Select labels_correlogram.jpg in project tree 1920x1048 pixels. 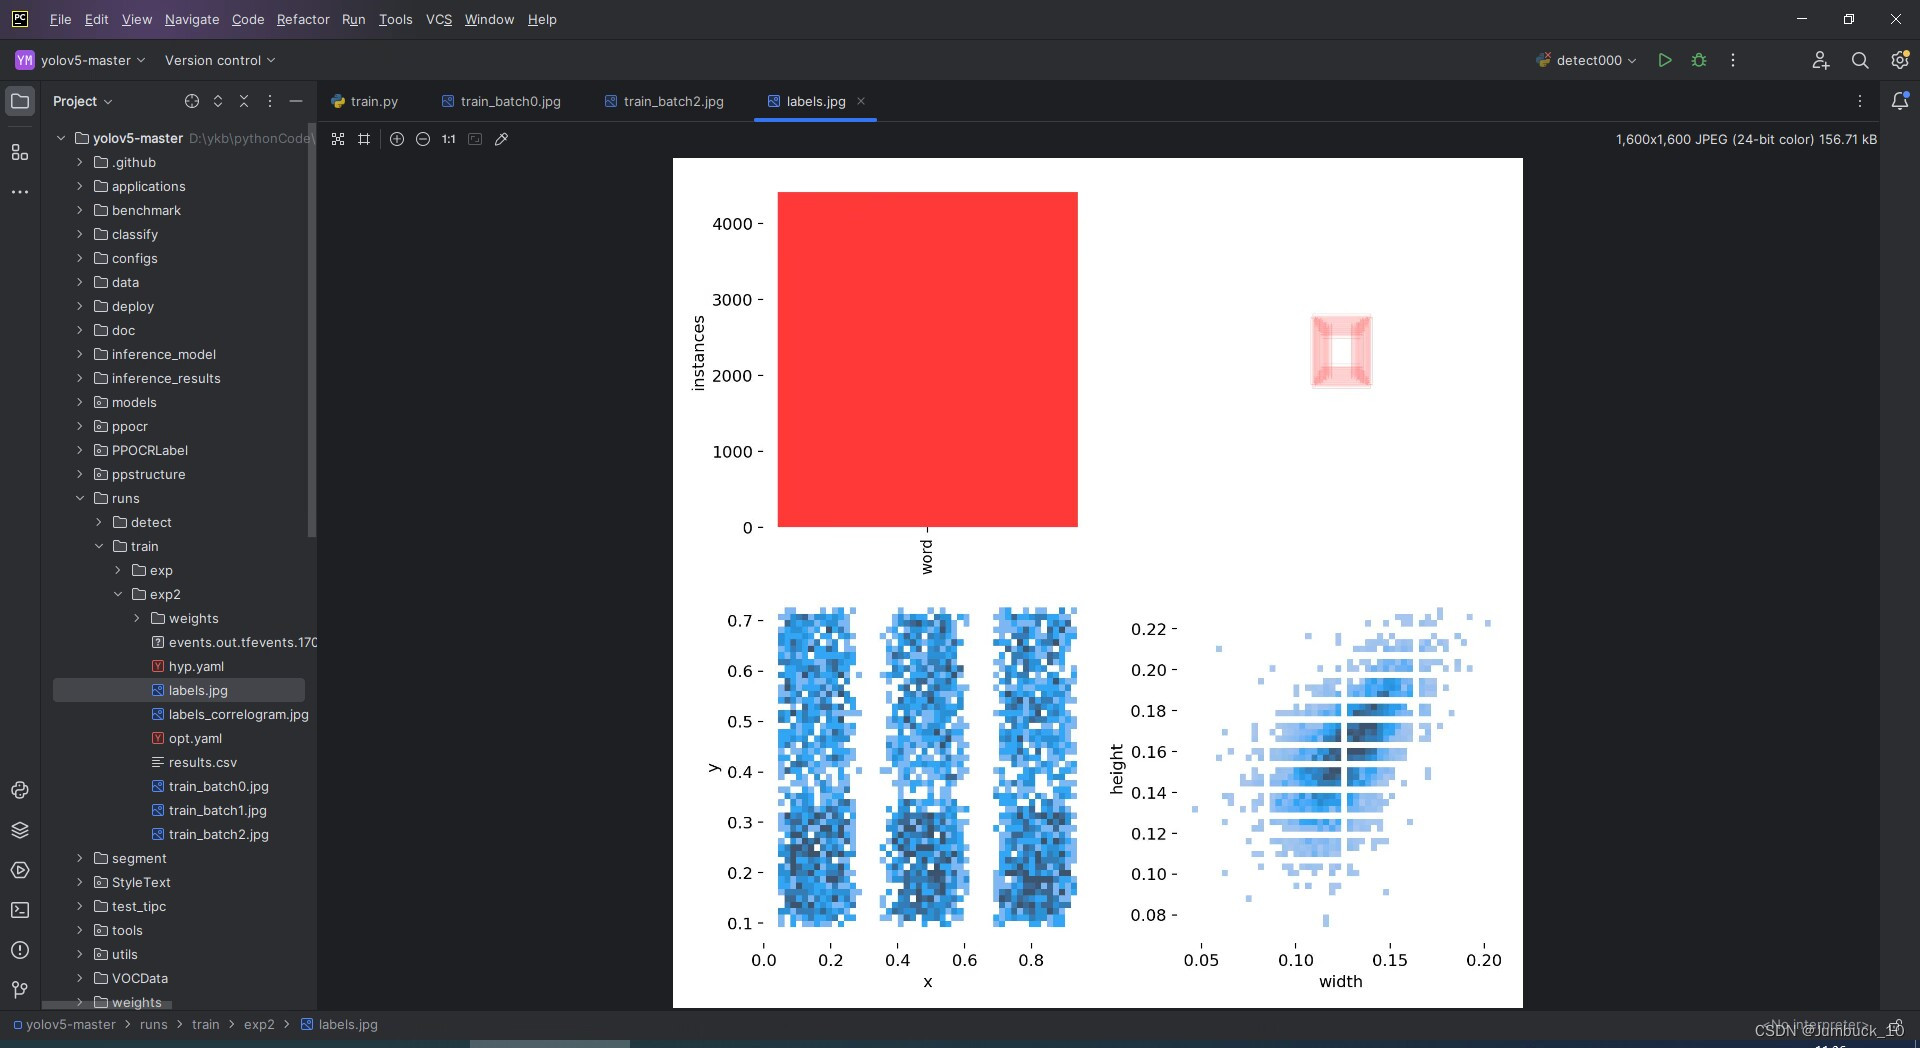[x=230, y=714]
